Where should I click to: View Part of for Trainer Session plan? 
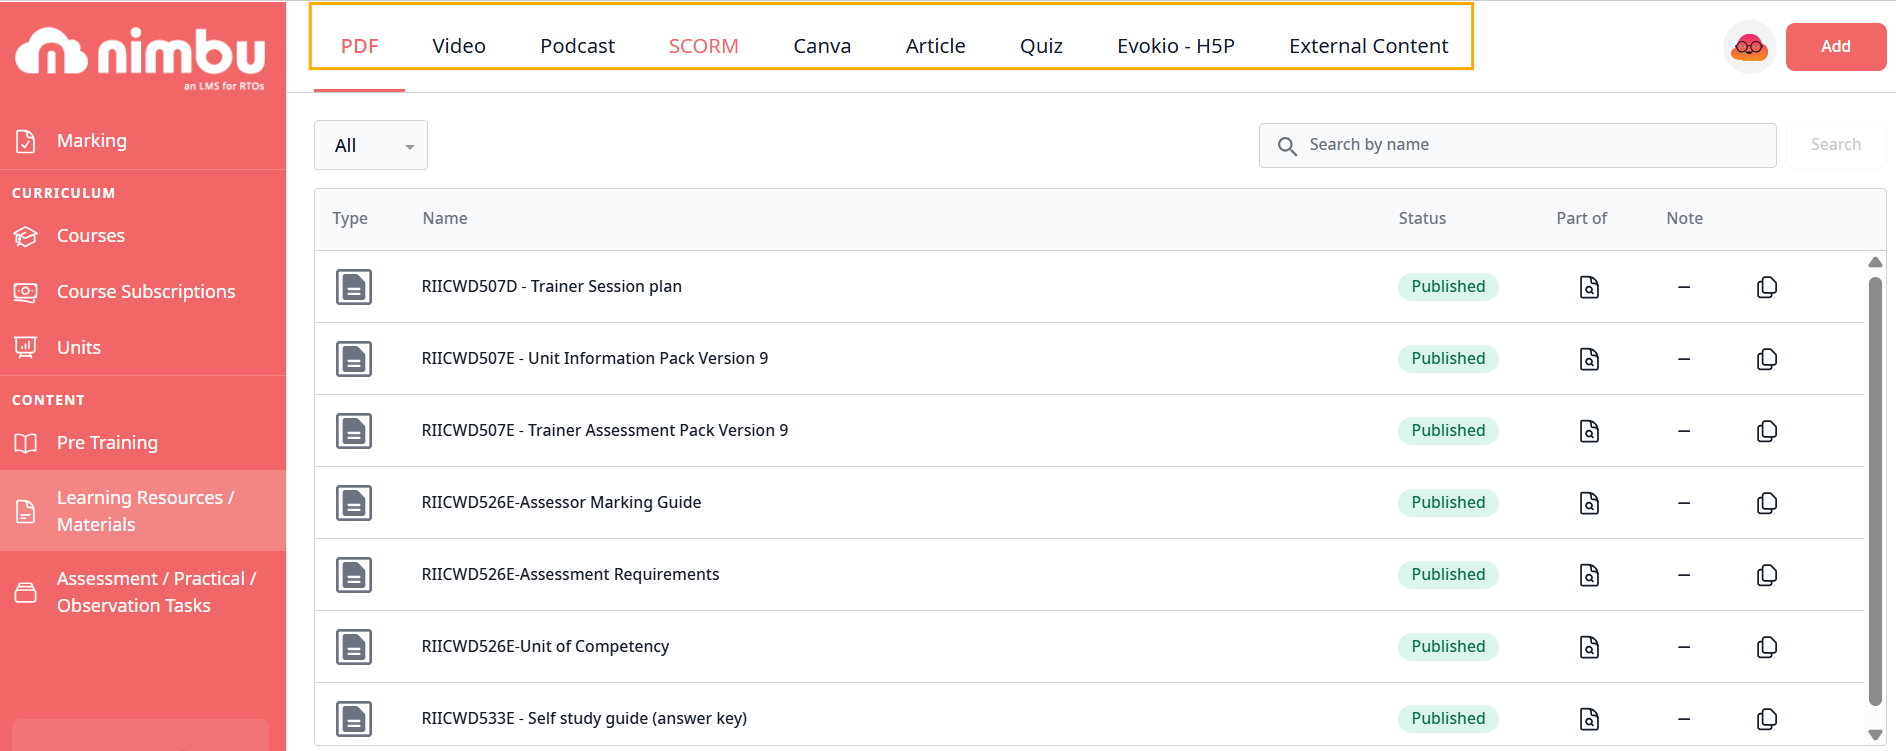click(x=1589, y=287)
